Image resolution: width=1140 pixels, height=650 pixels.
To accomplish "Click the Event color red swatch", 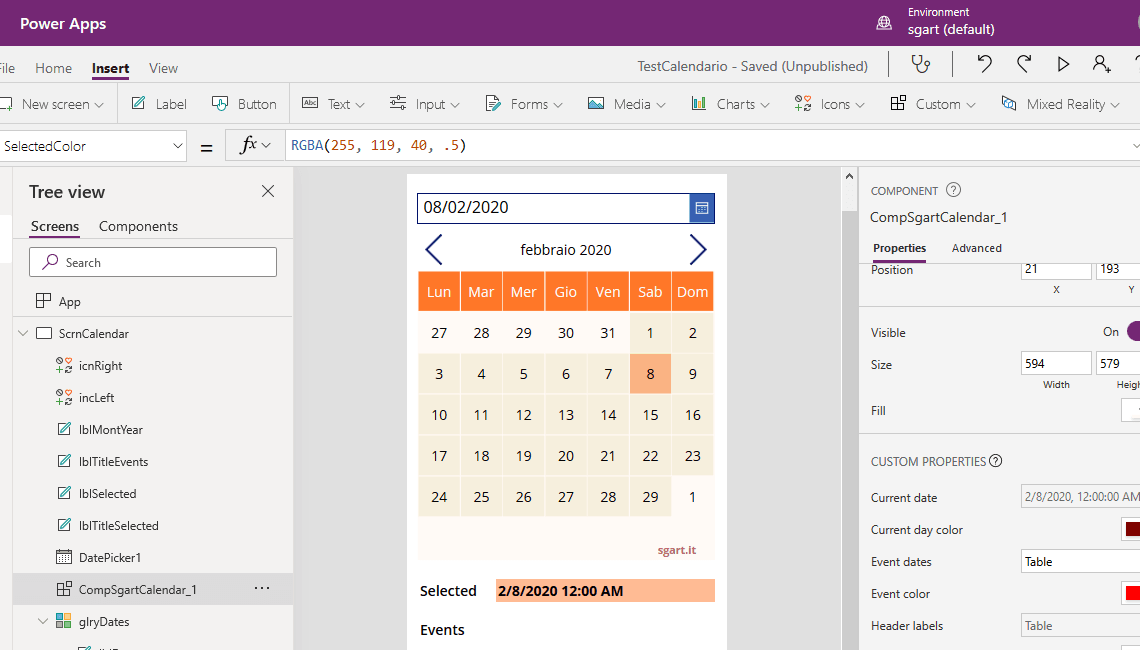I will click(1131, 594).
